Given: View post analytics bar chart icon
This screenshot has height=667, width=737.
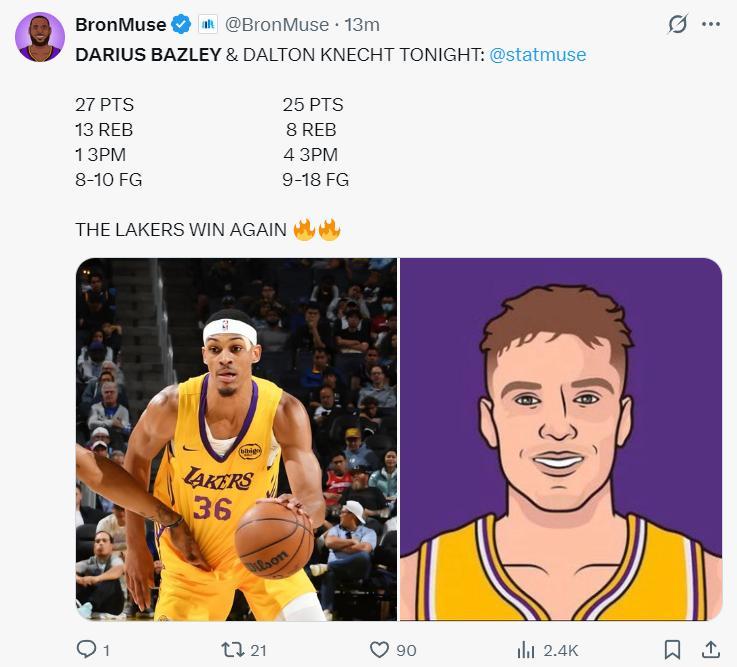Looking at the screenshot, I should coord(526,650).
